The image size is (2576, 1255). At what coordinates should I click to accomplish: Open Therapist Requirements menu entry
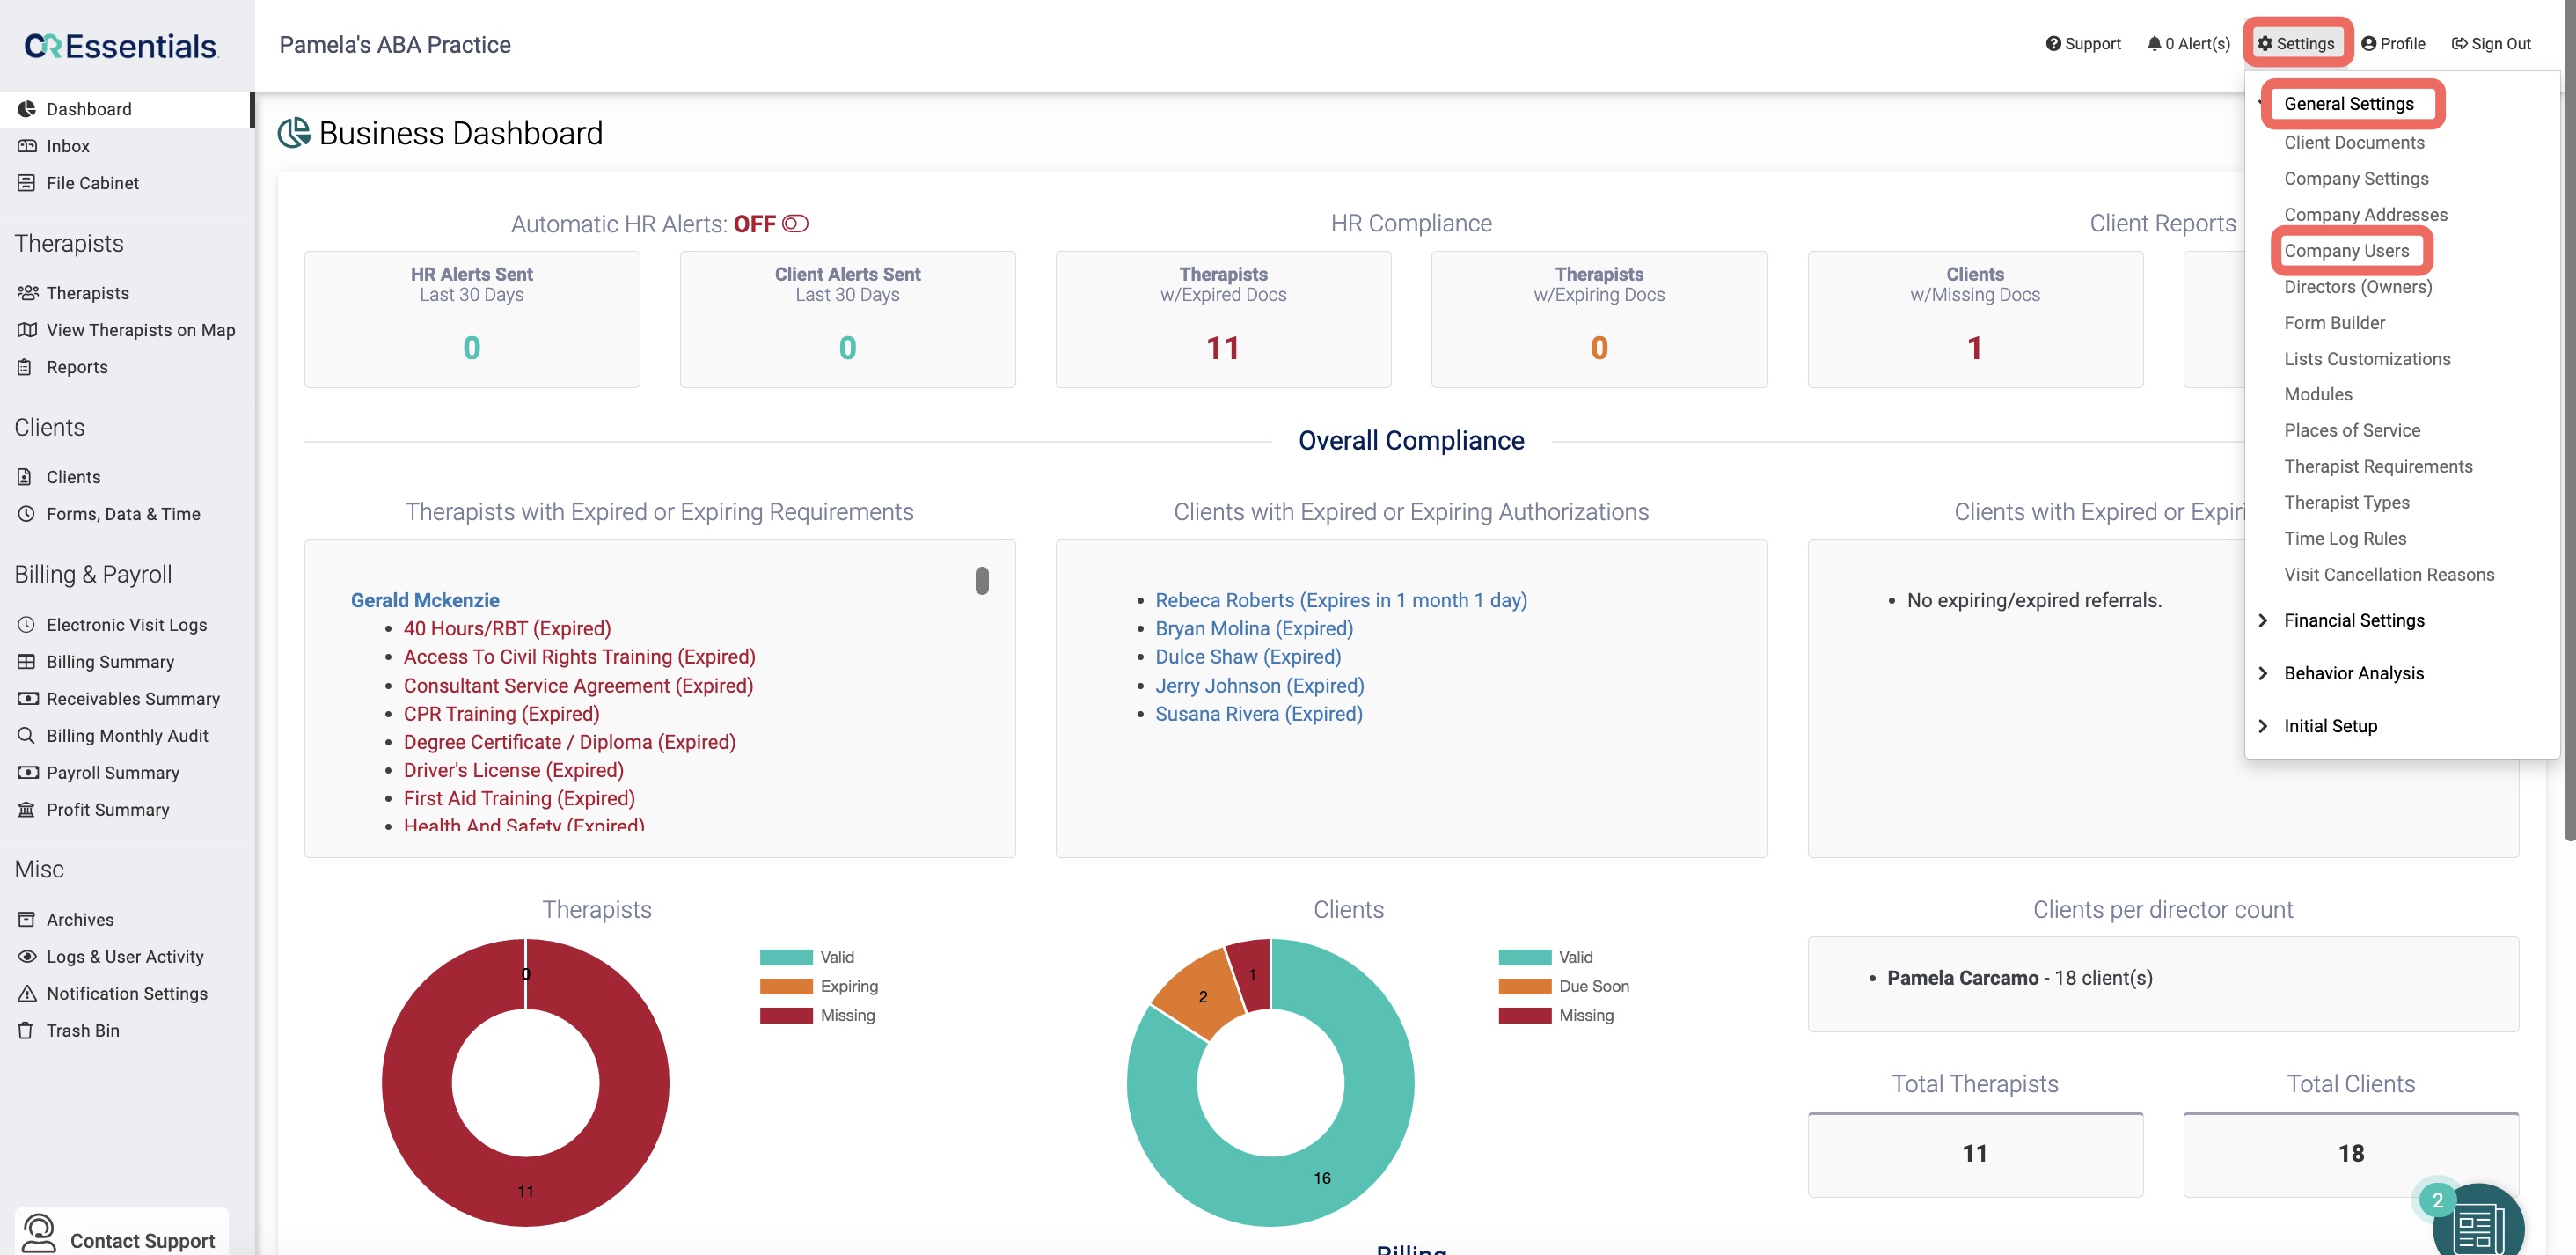tap(2378, 466)
